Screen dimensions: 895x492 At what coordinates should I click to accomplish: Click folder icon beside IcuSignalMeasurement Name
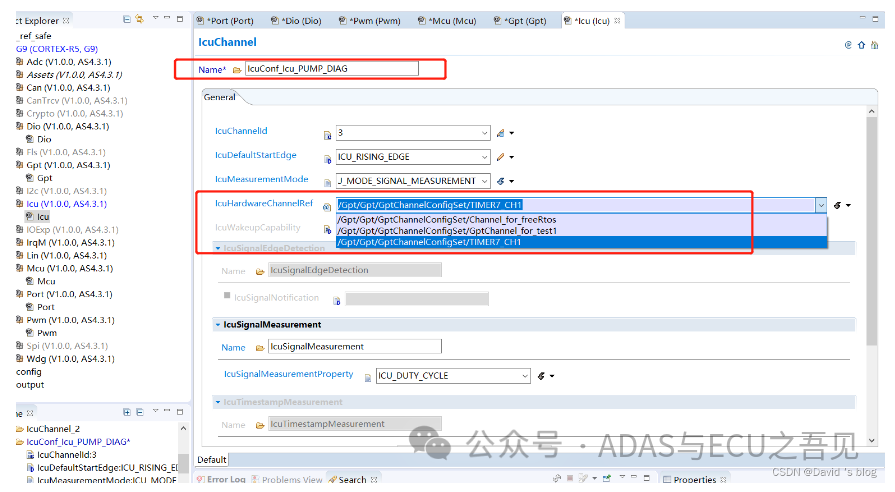point(260,348)
